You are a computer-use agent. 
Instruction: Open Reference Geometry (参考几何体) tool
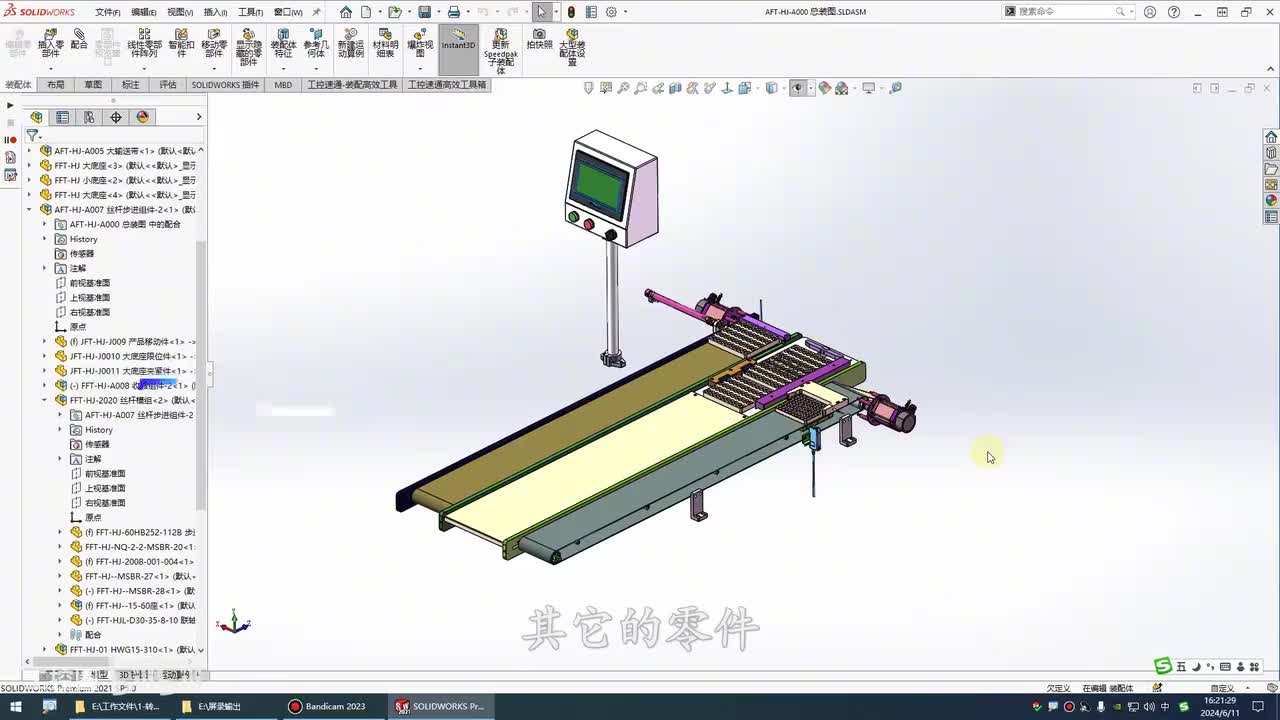(x=316, y=43)
